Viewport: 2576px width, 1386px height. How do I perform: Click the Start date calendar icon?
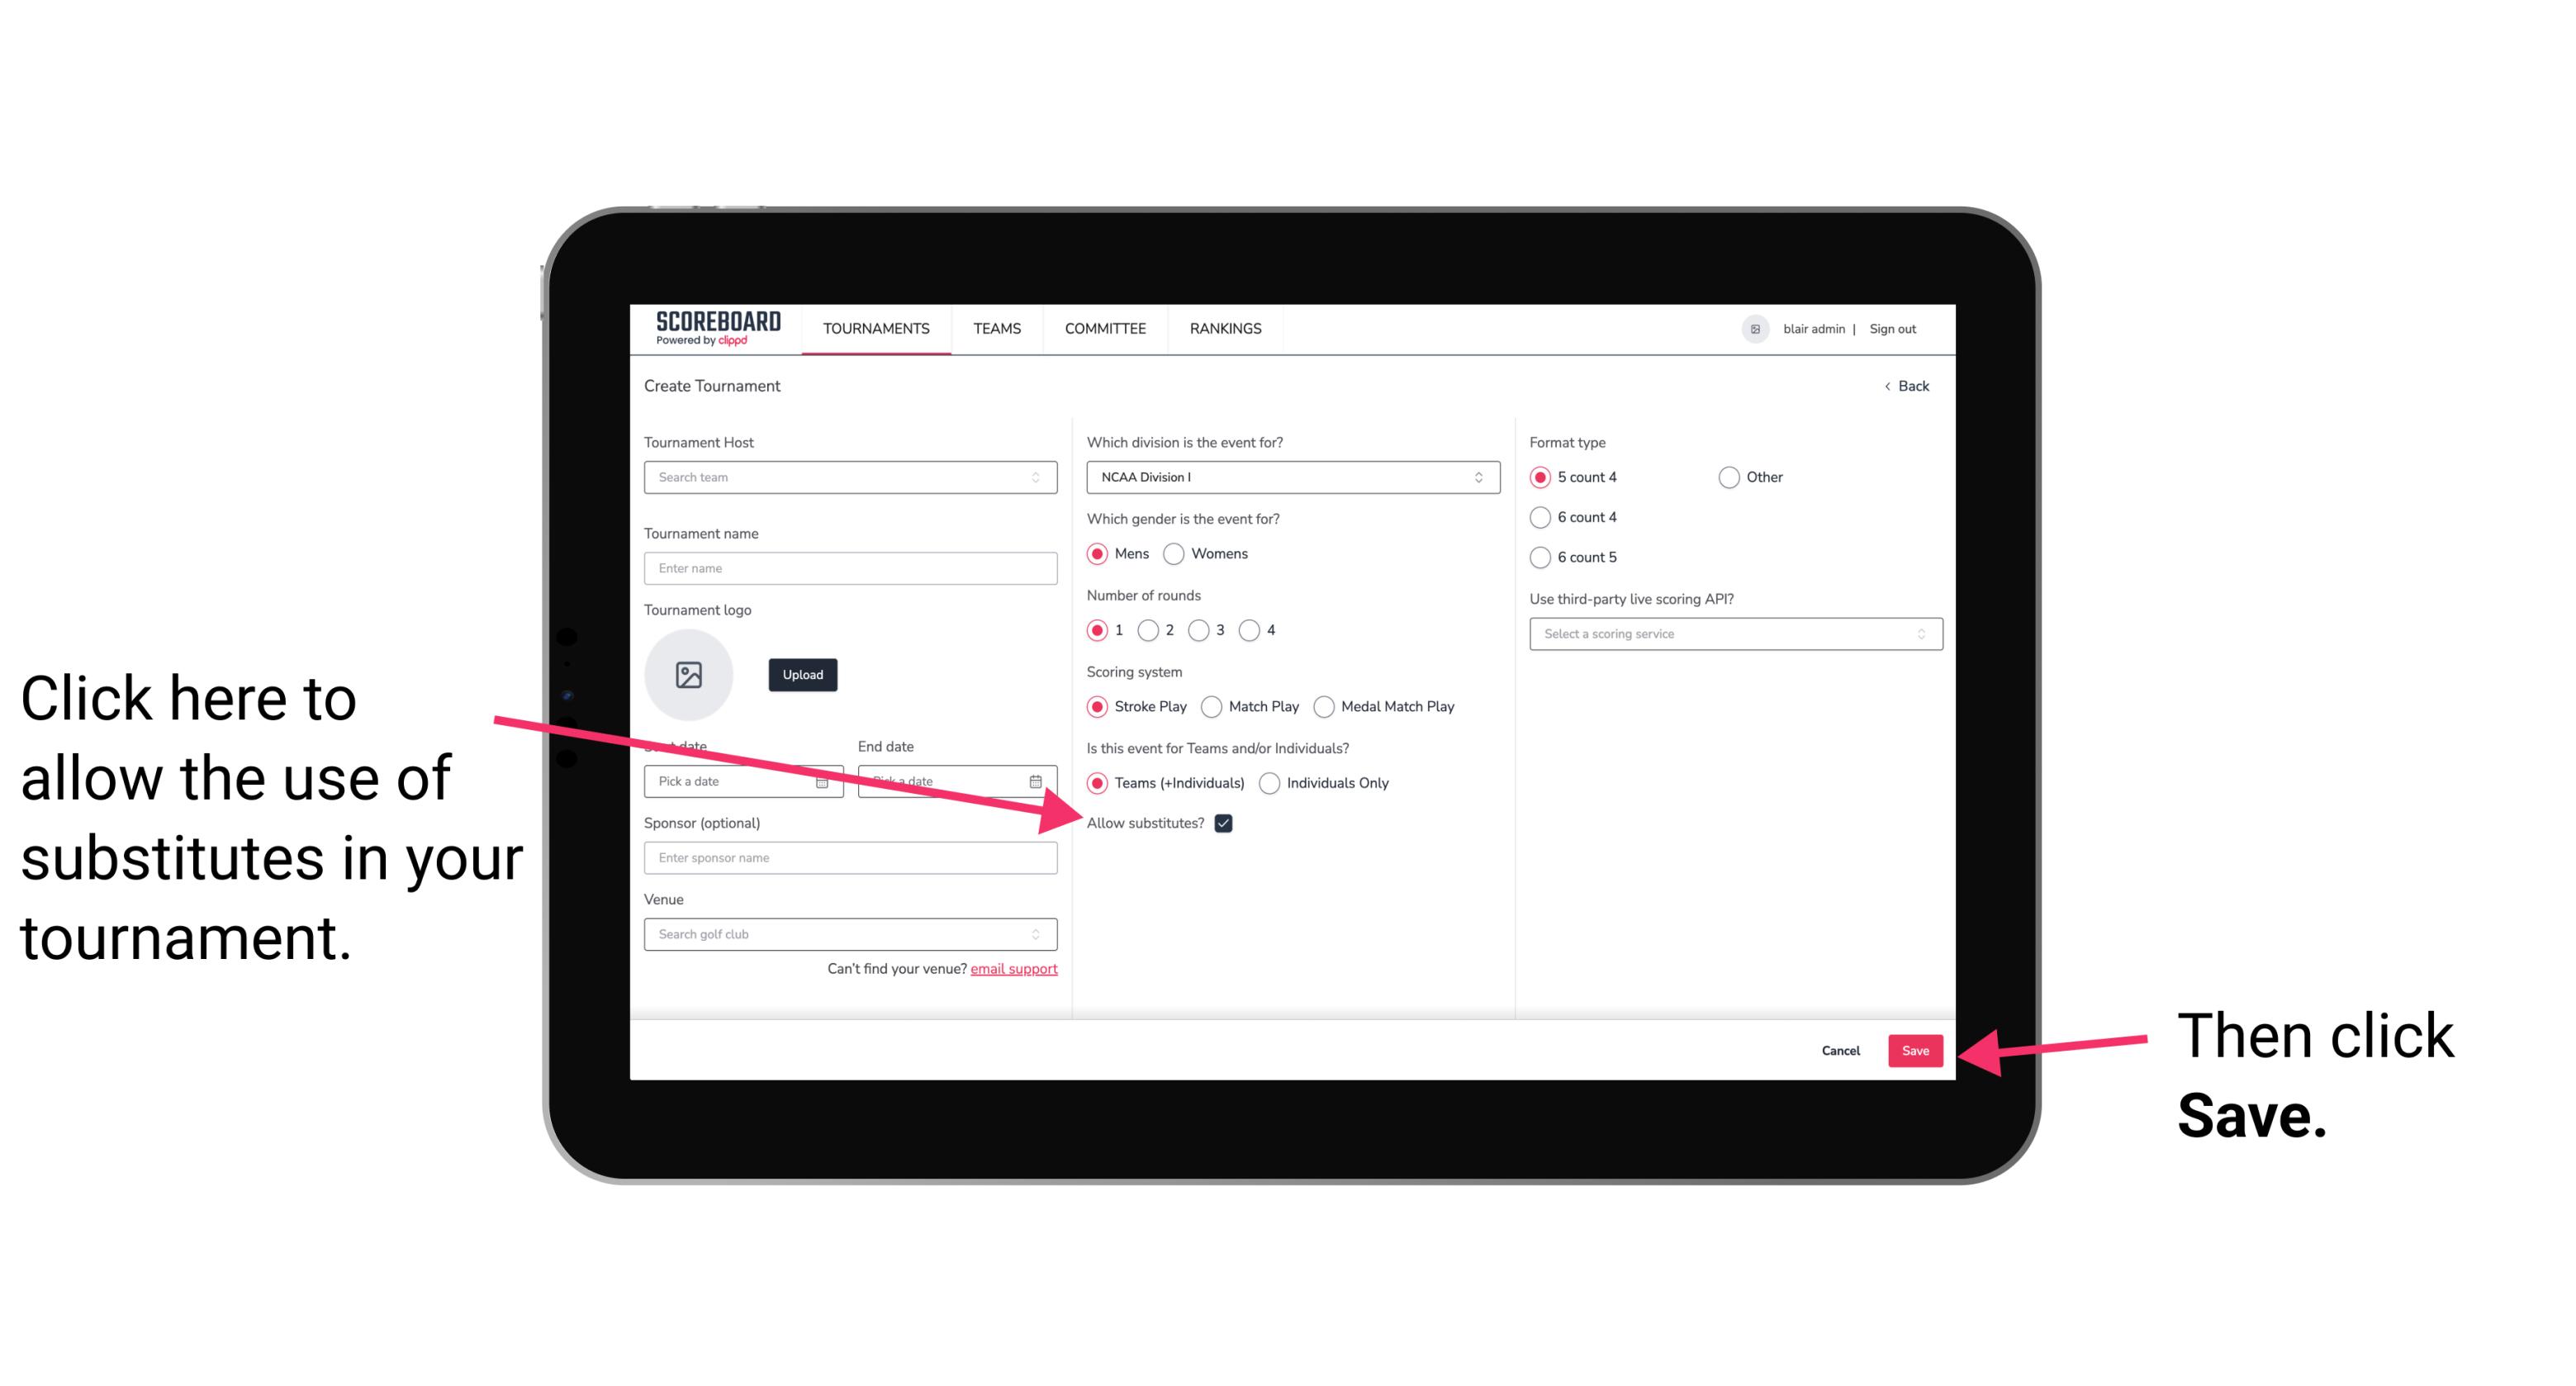(826, 780)
